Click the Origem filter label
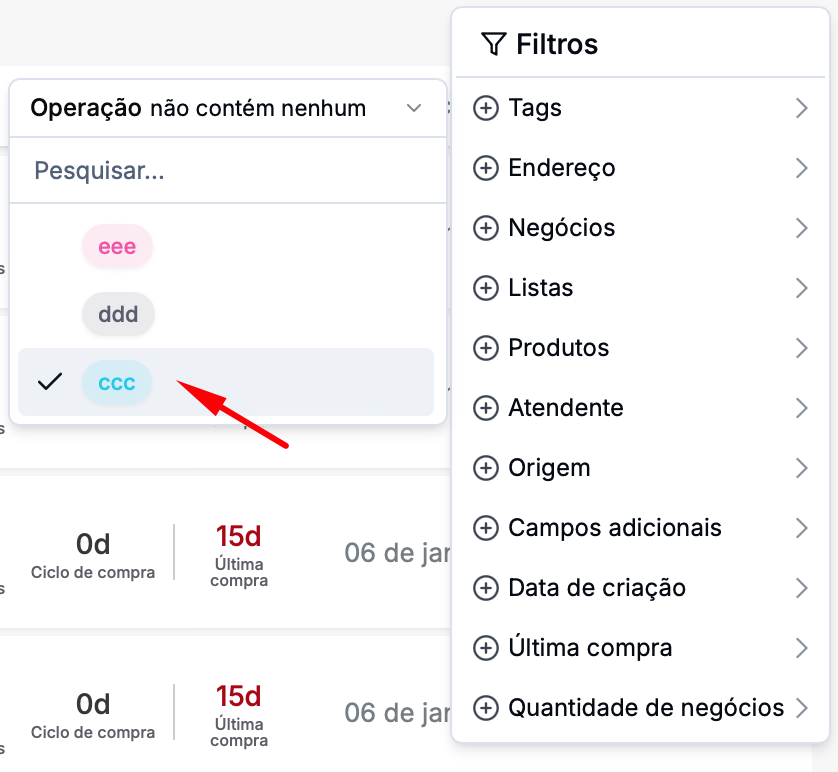This screenshot has width=838, height=772. pyautogui.click(x=549, y=468)
